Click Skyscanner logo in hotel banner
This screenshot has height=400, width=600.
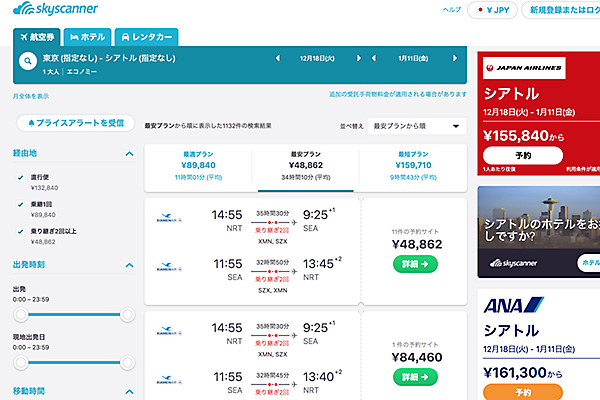coord(514,263)
